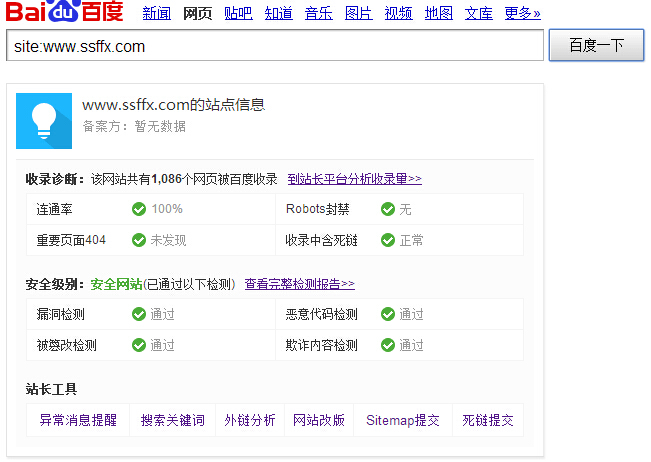Click the Robots封禁 label
Screen dimensions: 651x462
pyautogui.click(x=318, y=209)
